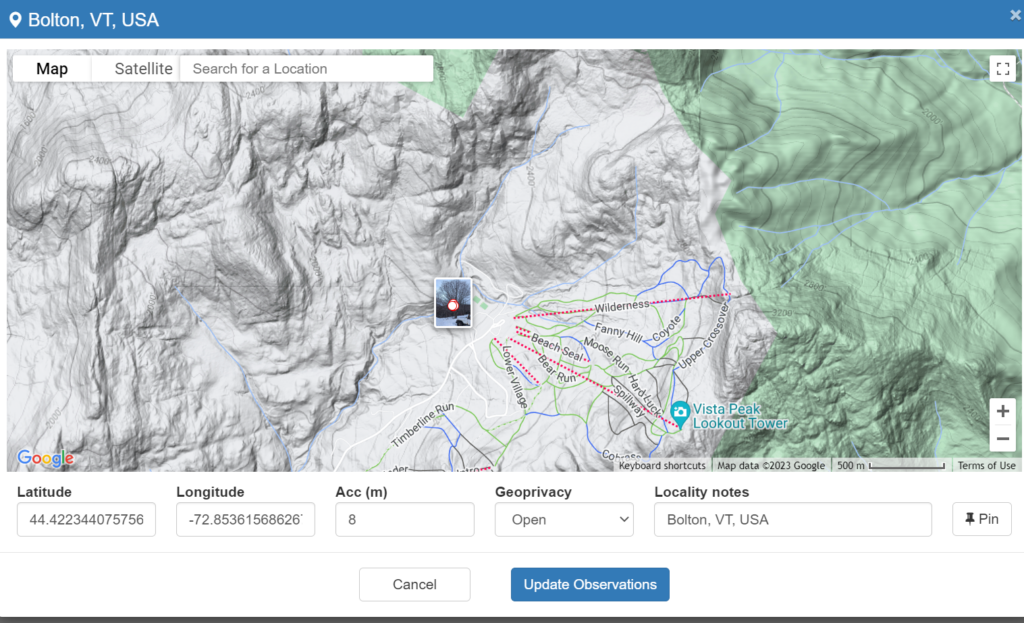Focus the Search for a Location field
Image resolution: width=1024 pixels, height=623 pixels.
click(306, 69)
